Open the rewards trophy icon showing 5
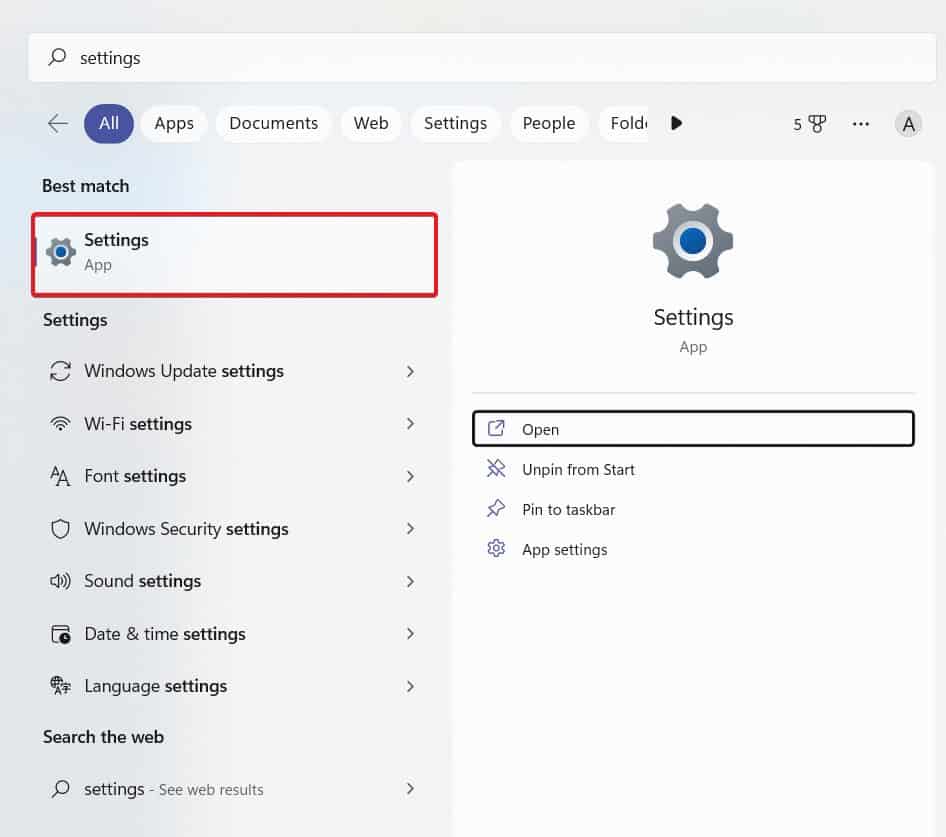 click(810, 124)
